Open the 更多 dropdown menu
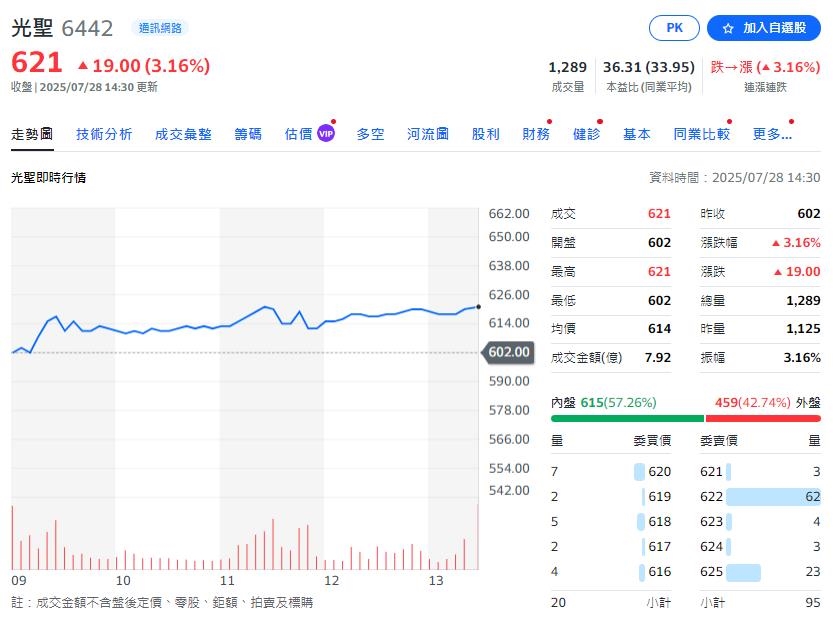 (x=772, y=134)
